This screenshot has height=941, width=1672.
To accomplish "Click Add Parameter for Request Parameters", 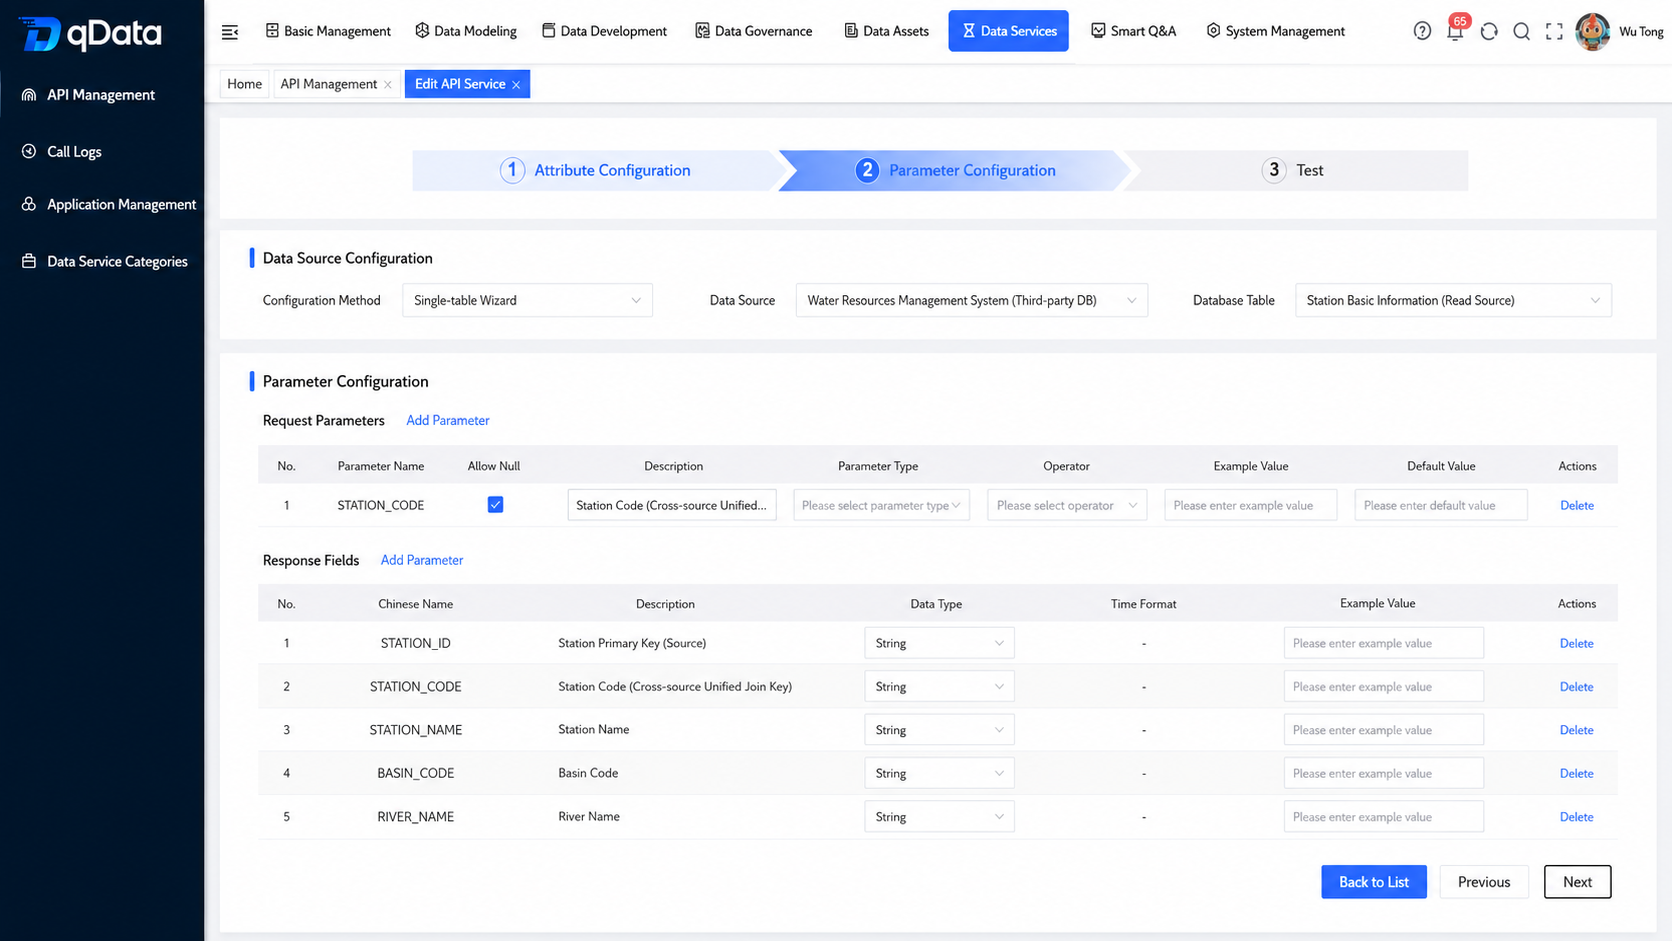I will pos(447,421).
